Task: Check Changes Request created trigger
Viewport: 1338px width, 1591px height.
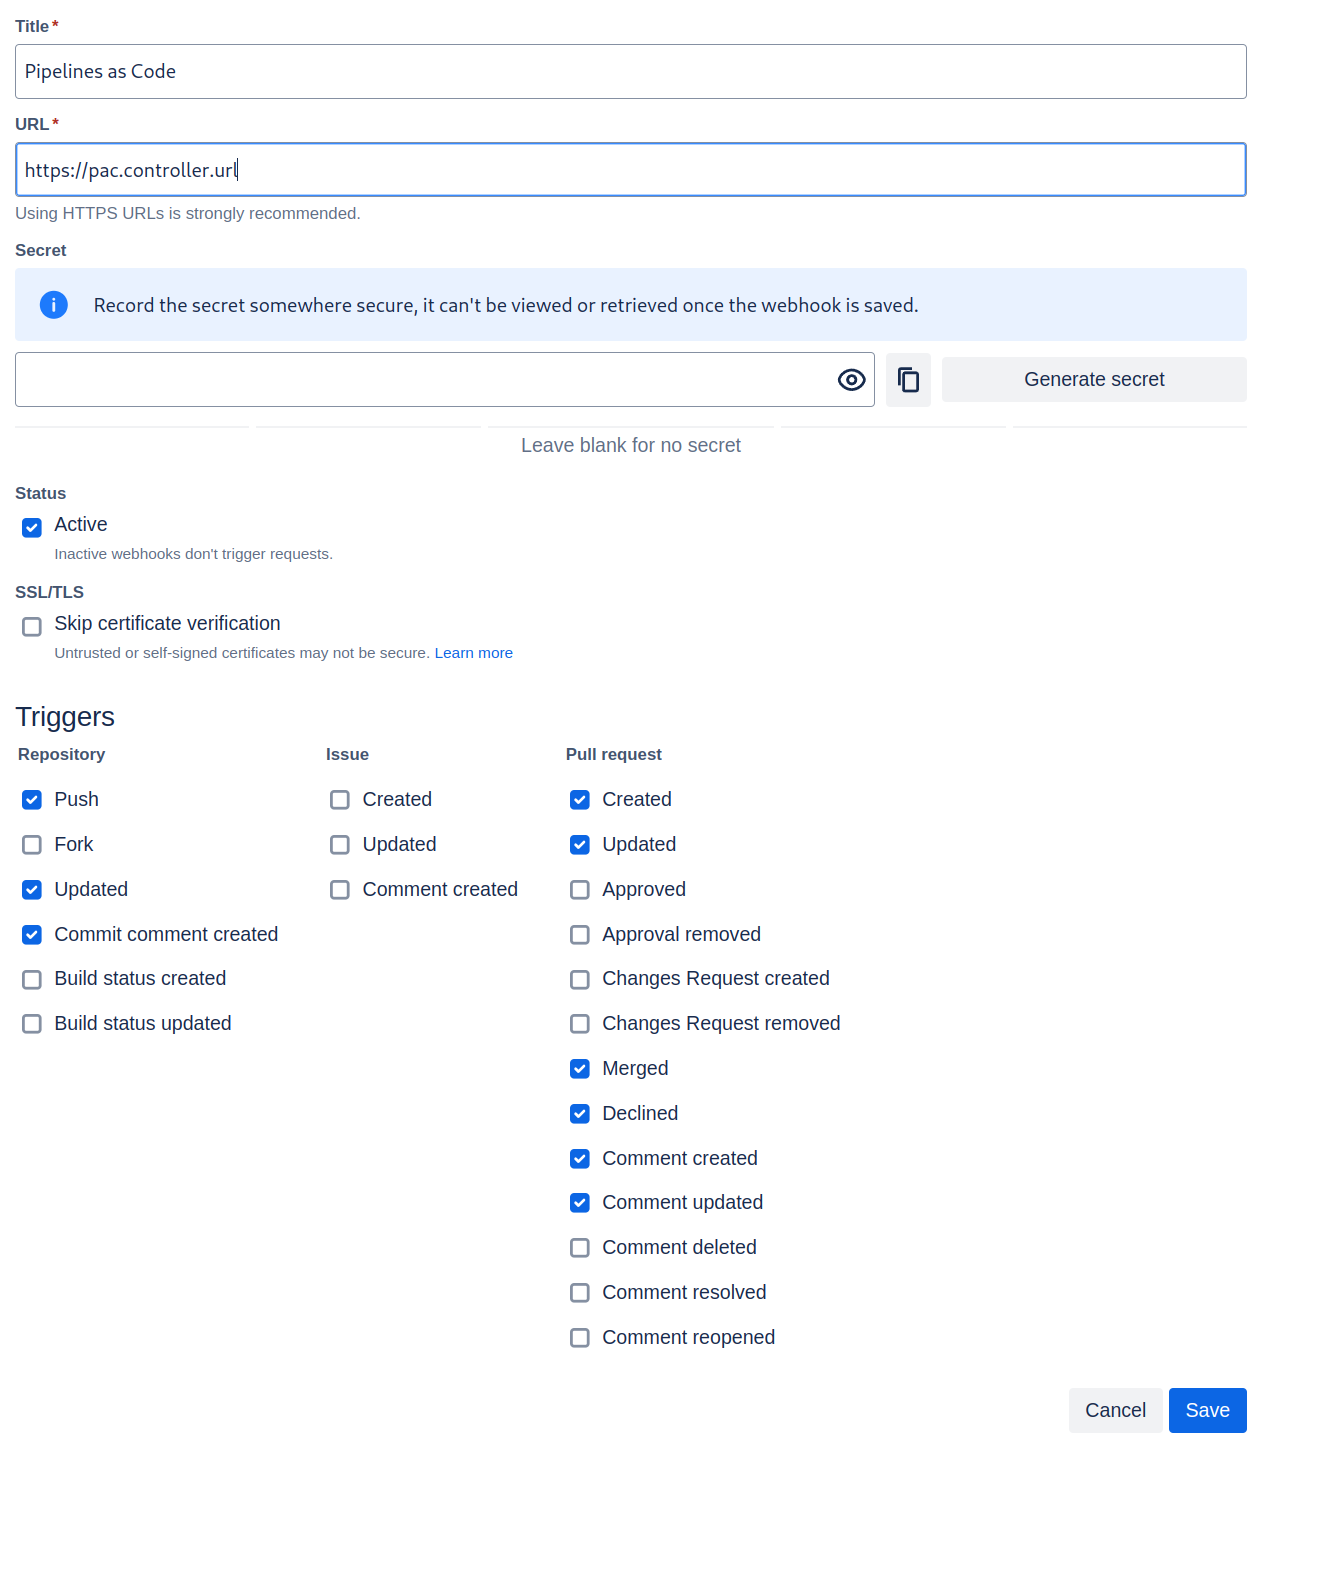Action: point(580,979)
